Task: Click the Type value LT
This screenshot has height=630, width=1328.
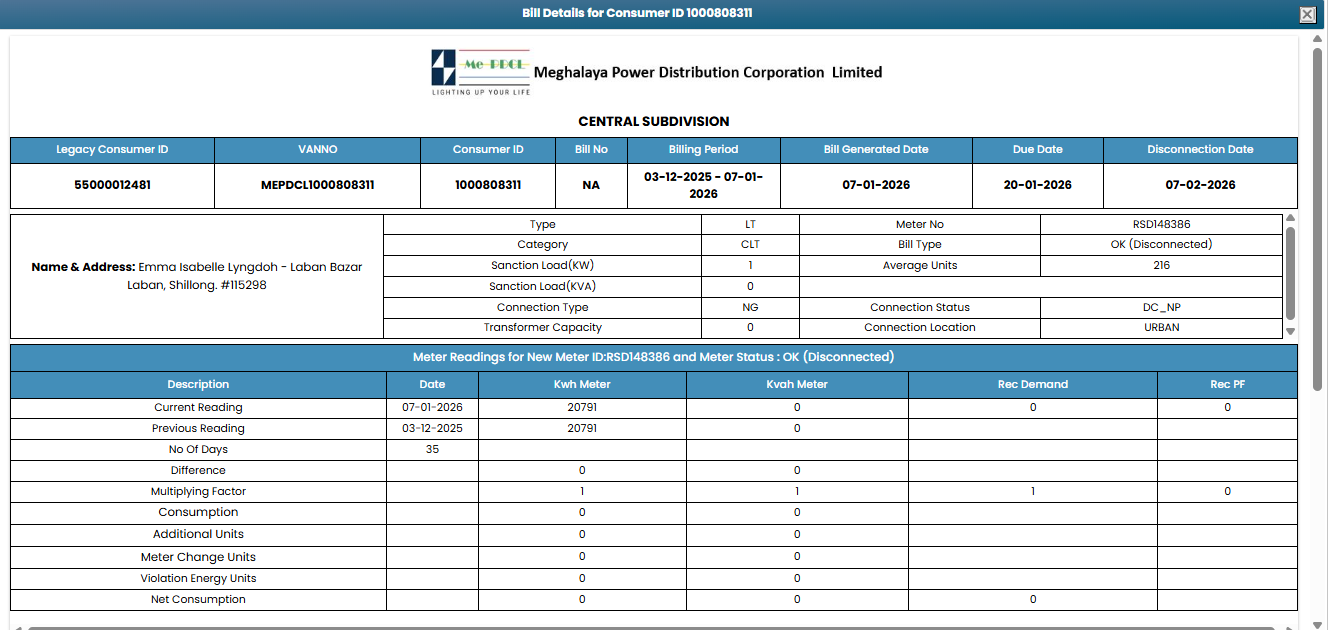Action: (750, 225)
